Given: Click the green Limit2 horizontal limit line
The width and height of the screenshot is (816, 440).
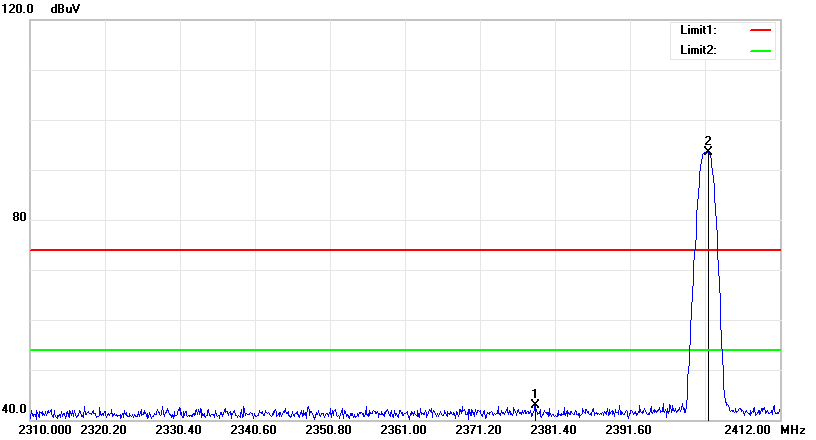Looking at the screenshot, I should [x=405, y=350].
